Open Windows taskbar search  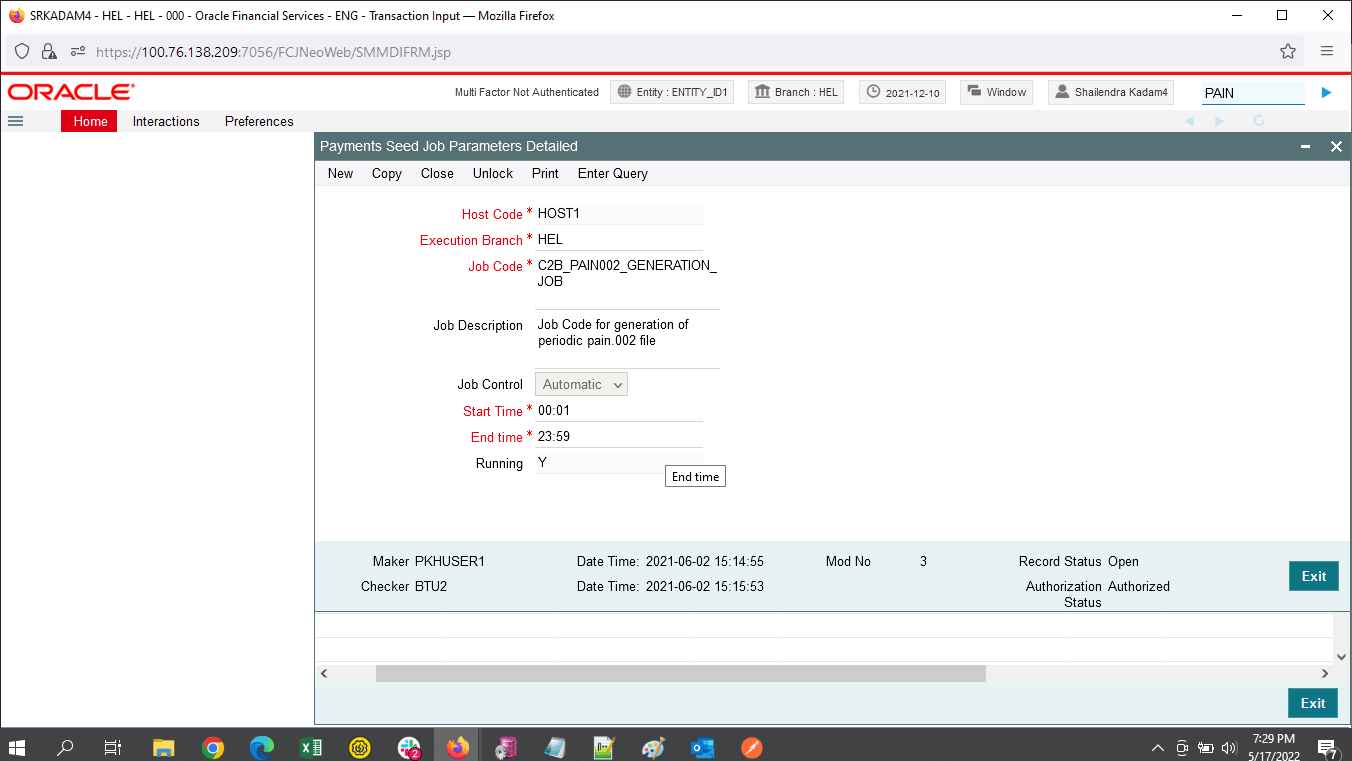[x=65, y=747]
